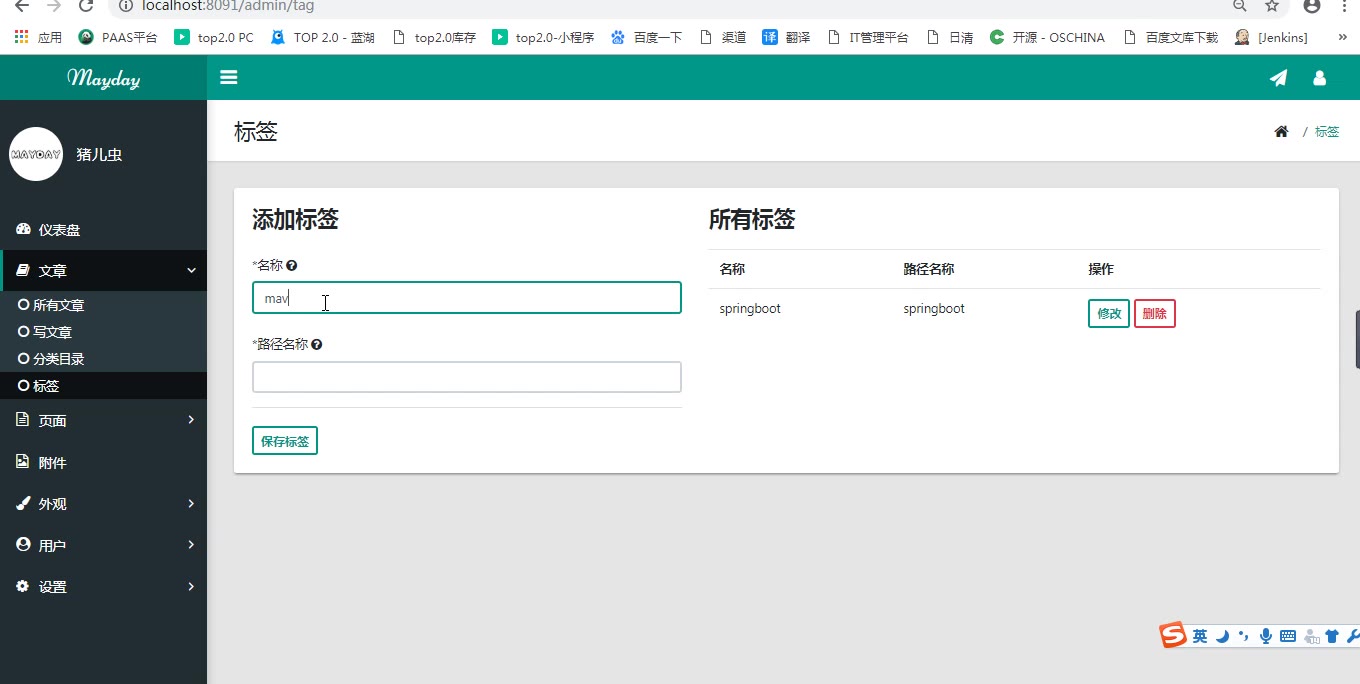Open the 百度一下 bookmark
Viewport: 1360px width, 684px height.
coord(646,37)
